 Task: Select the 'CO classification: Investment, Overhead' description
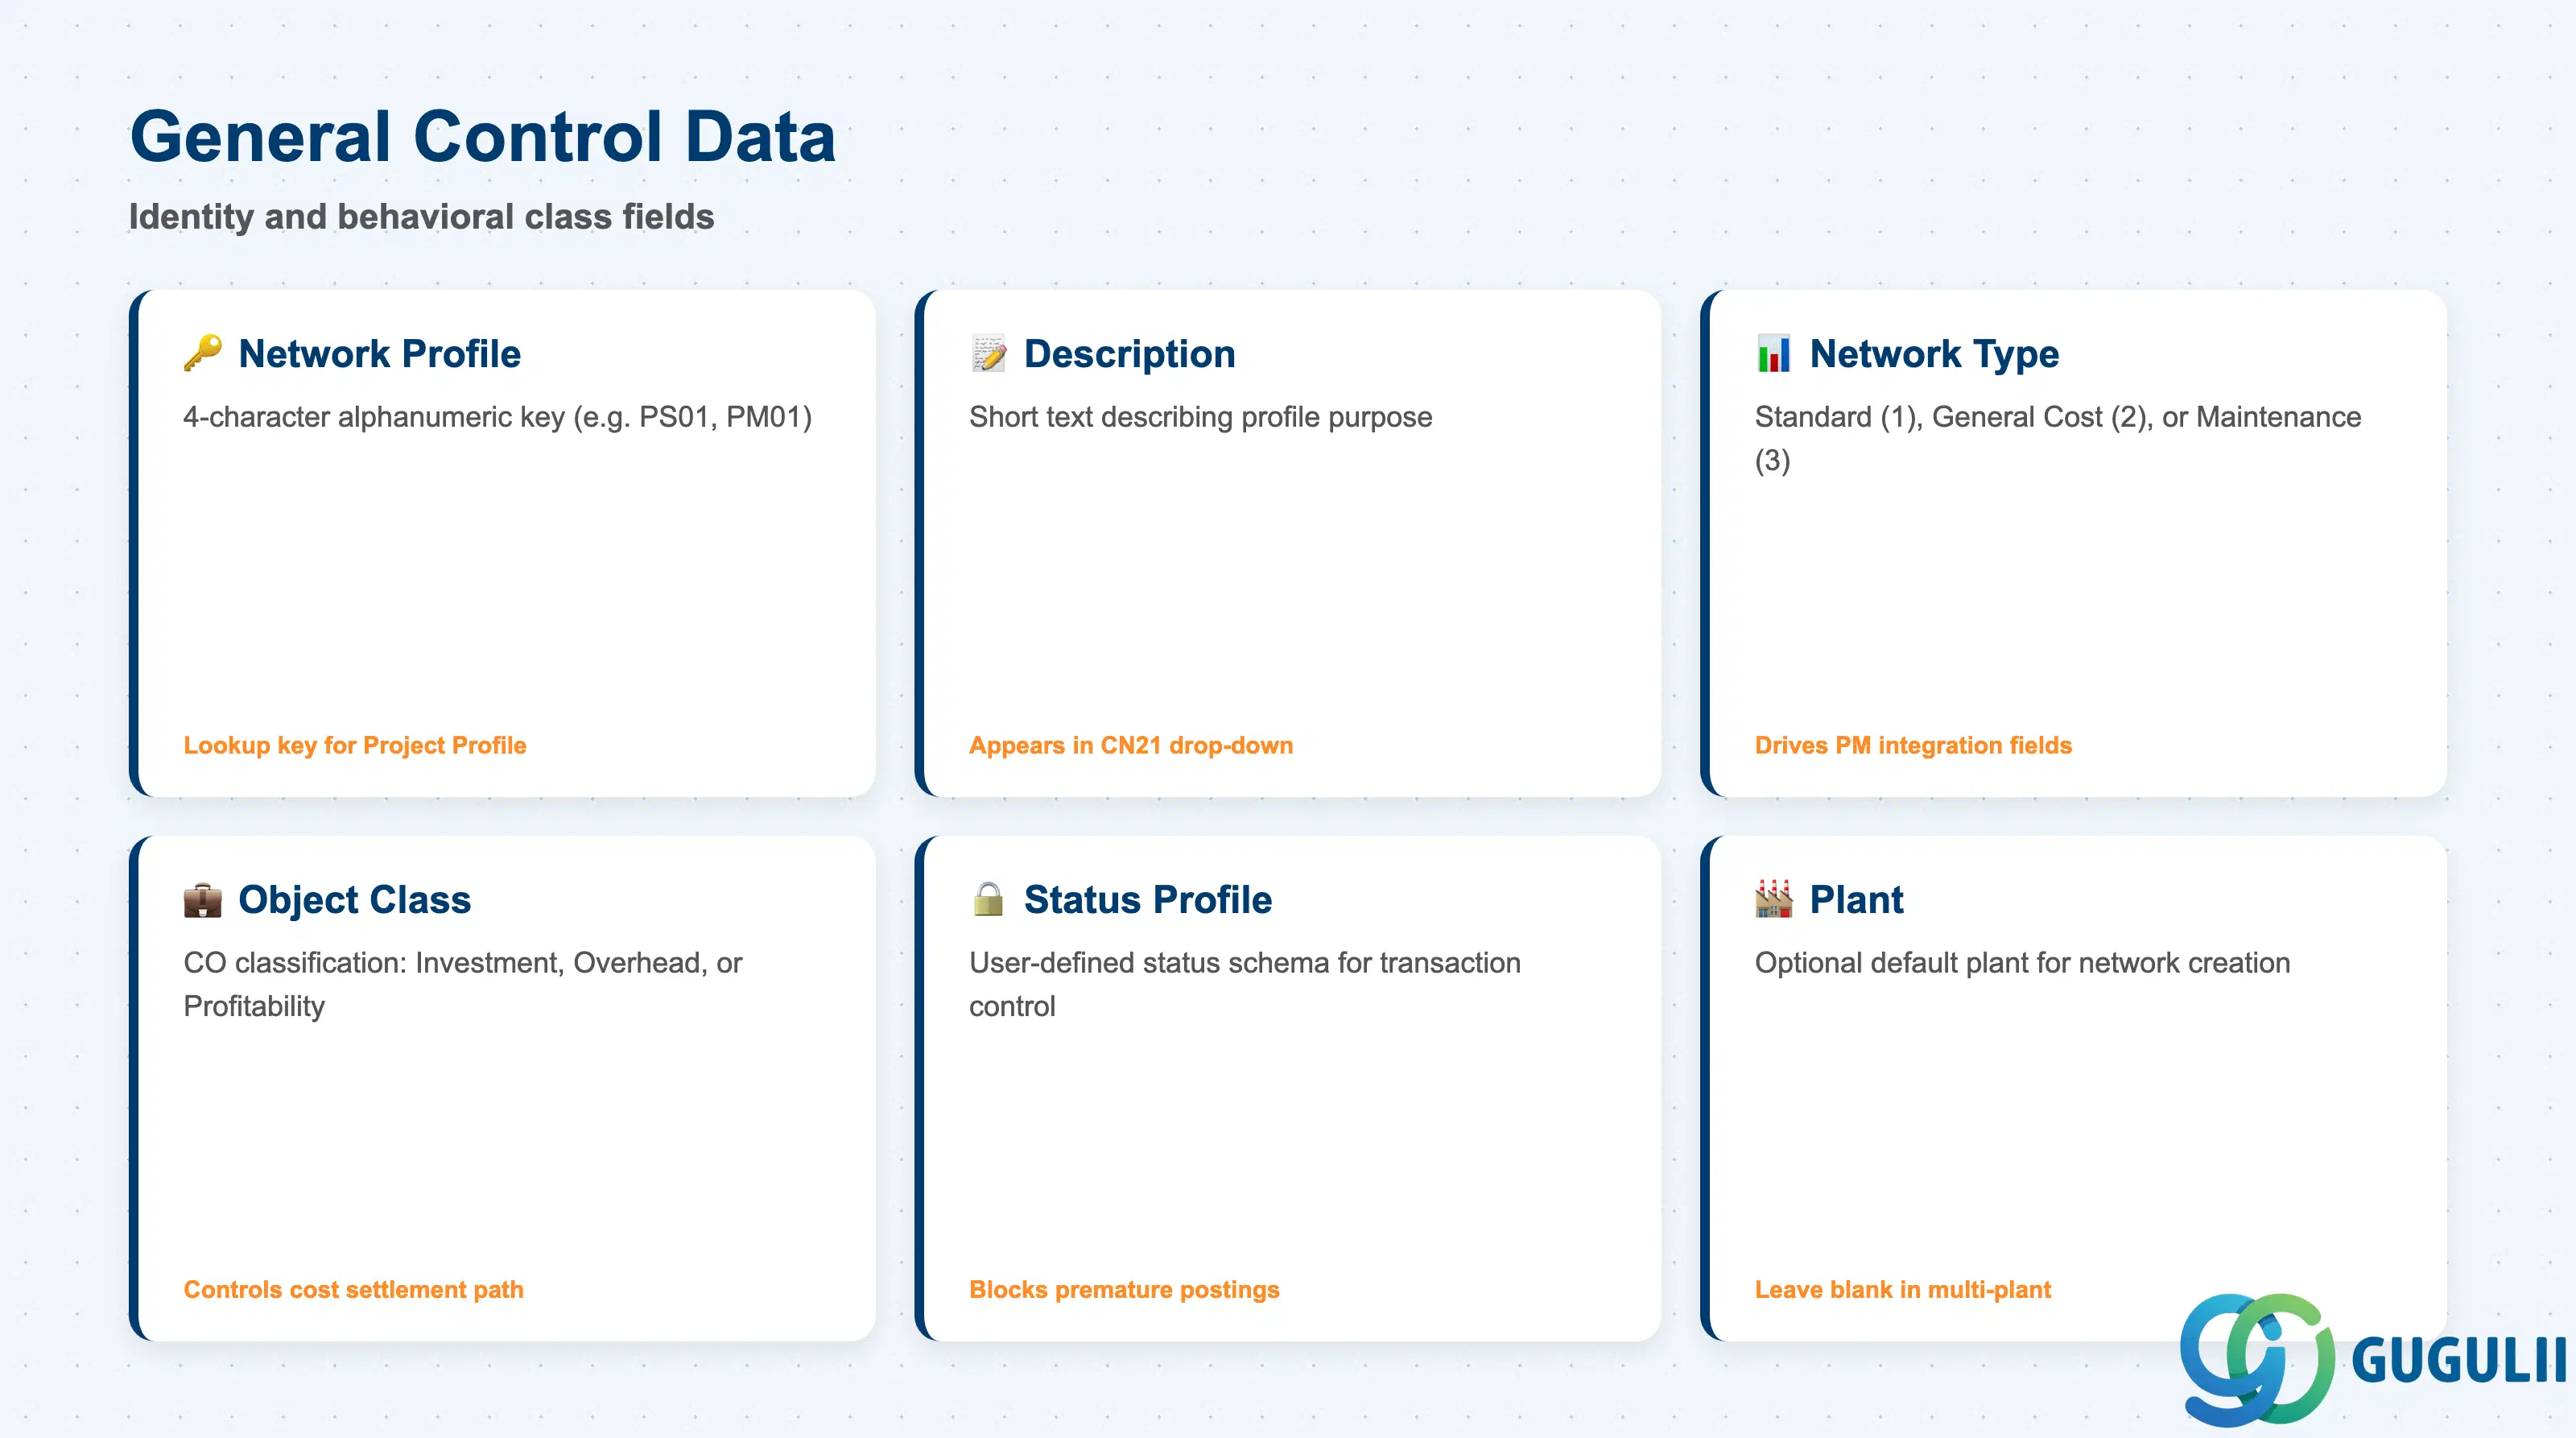coord(462,984)
